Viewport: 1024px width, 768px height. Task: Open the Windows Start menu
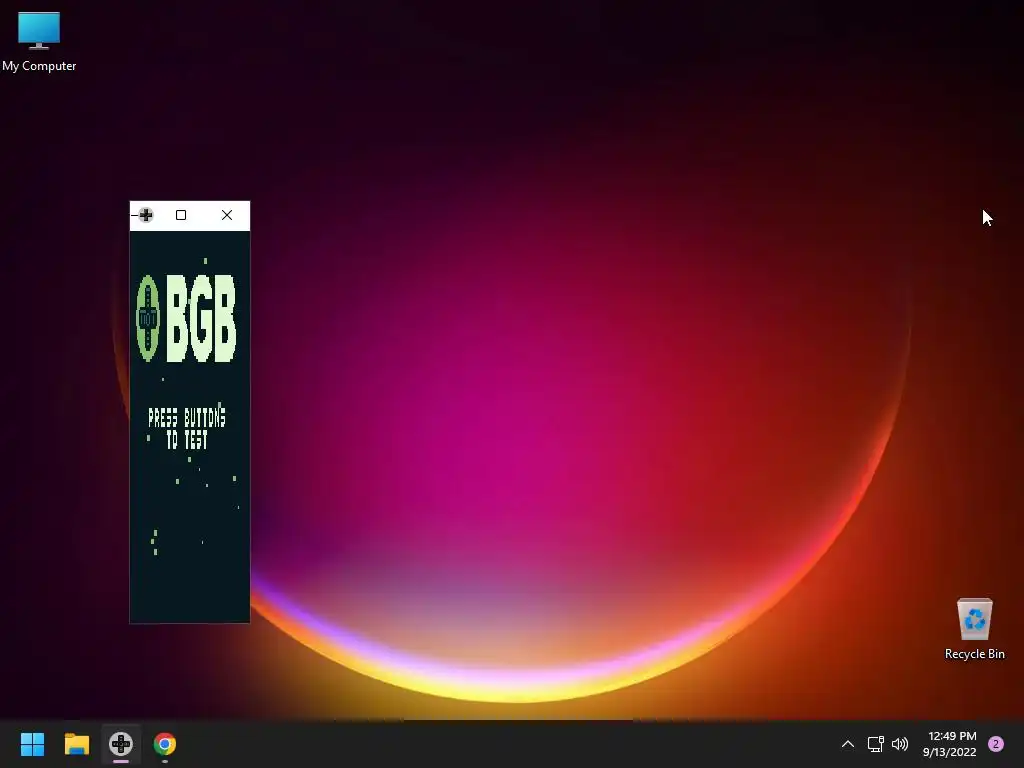[x=32, y=744]
